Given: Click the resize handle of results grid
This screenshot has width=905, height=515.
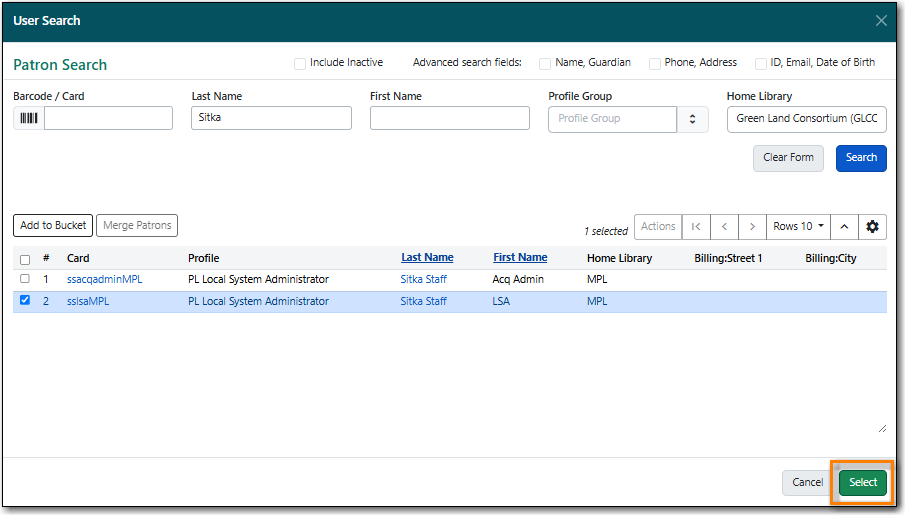Looking at the screenshot, I should point(882,428).
